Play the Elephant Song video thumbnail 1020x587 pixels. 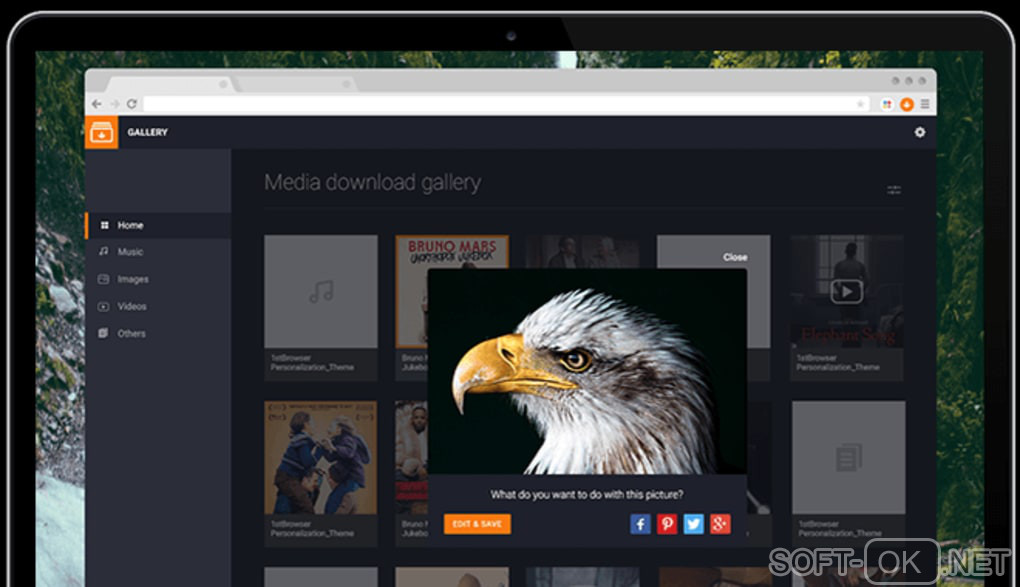pos(847,291)
